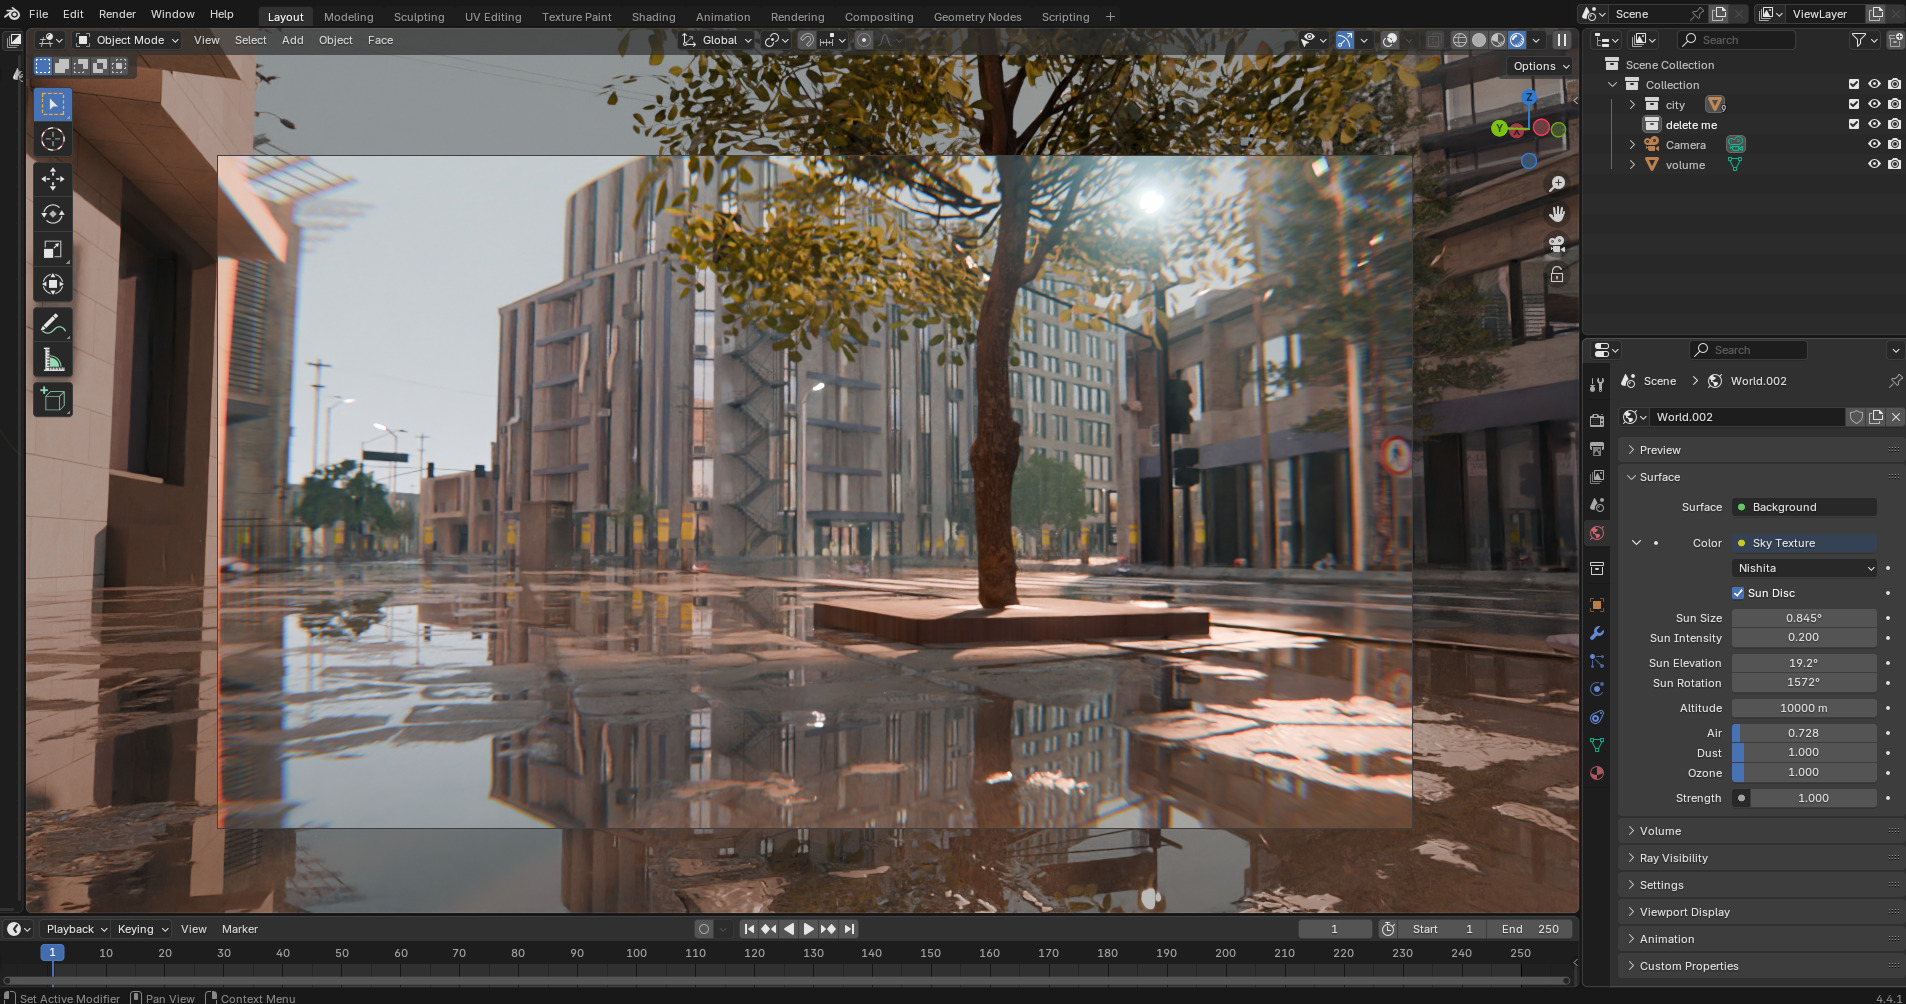Select the Transform tool

[x=53, y=284]
